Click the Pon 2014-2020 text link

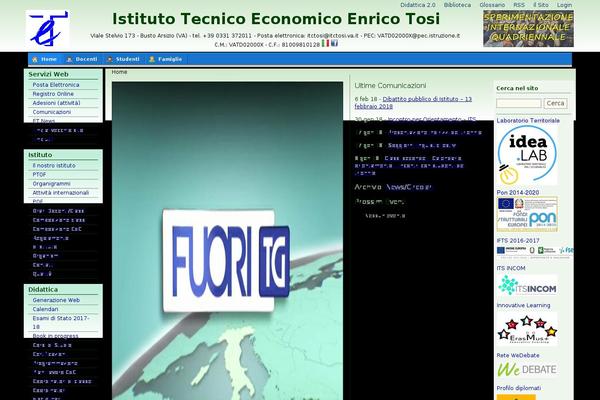[518, 193]
